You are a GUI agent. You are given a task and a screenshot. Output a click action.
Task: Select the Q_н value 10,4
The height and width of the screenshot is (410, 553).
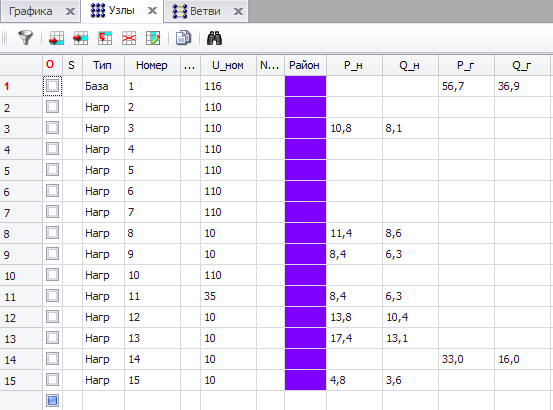tap(410, 317)
